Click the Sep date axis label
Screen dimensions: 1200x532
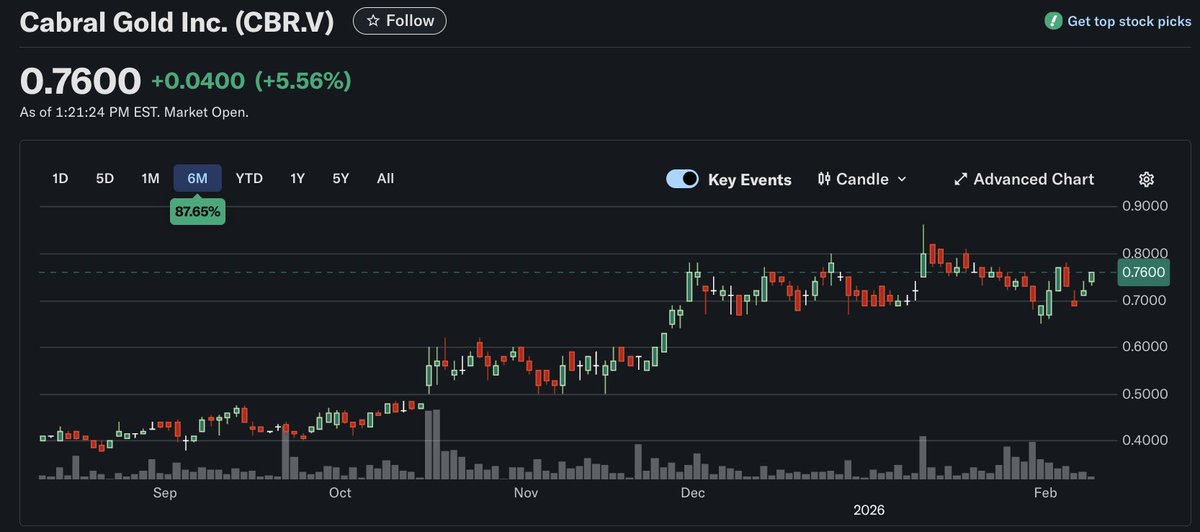[x=165, y=493]
